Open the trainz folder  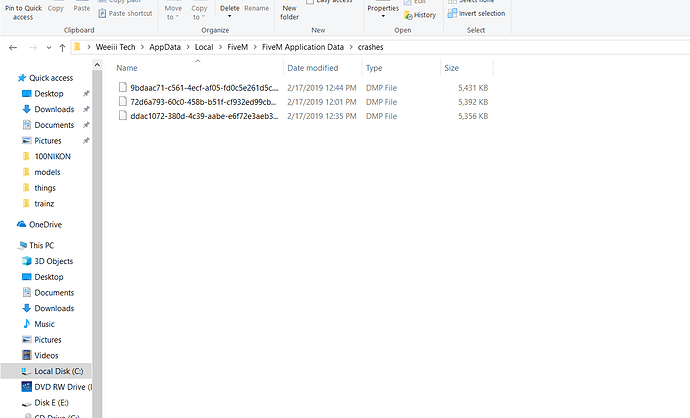pos(44,204)
